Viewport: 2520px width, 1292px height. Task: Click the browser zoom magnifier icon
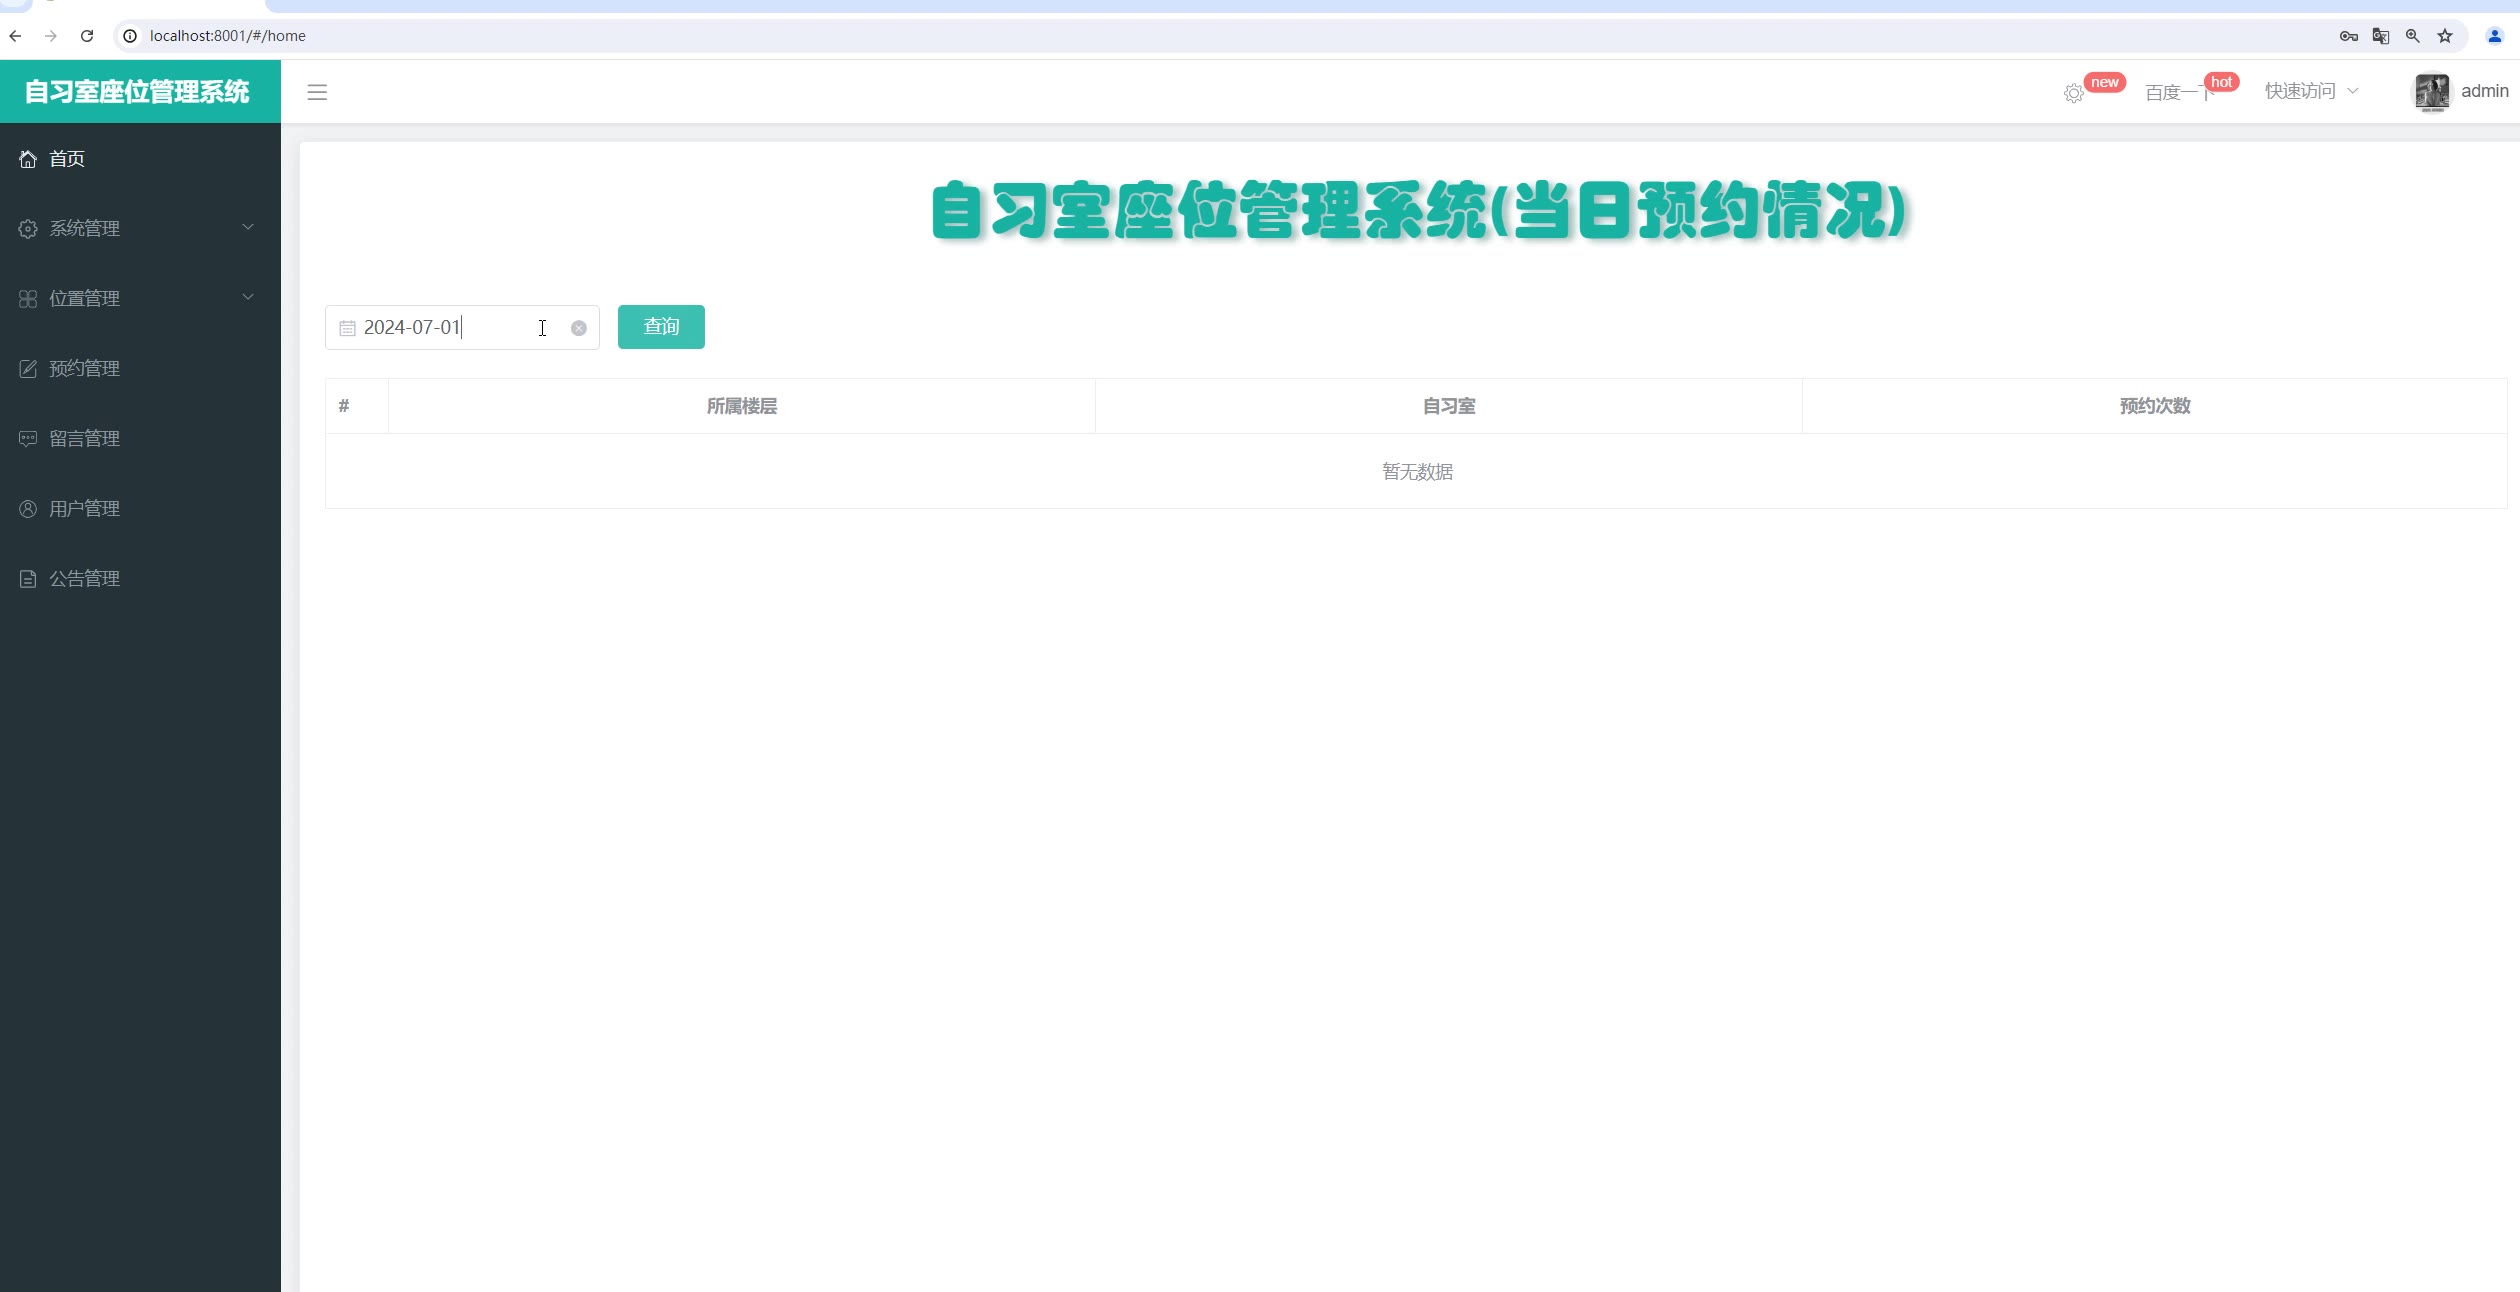pos(2413,36)
